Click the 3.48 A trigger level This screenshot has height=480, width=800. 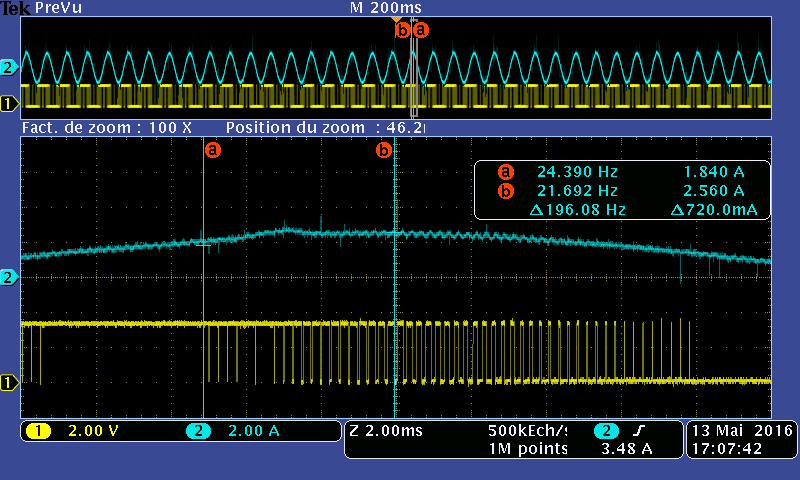click(627, 449)
